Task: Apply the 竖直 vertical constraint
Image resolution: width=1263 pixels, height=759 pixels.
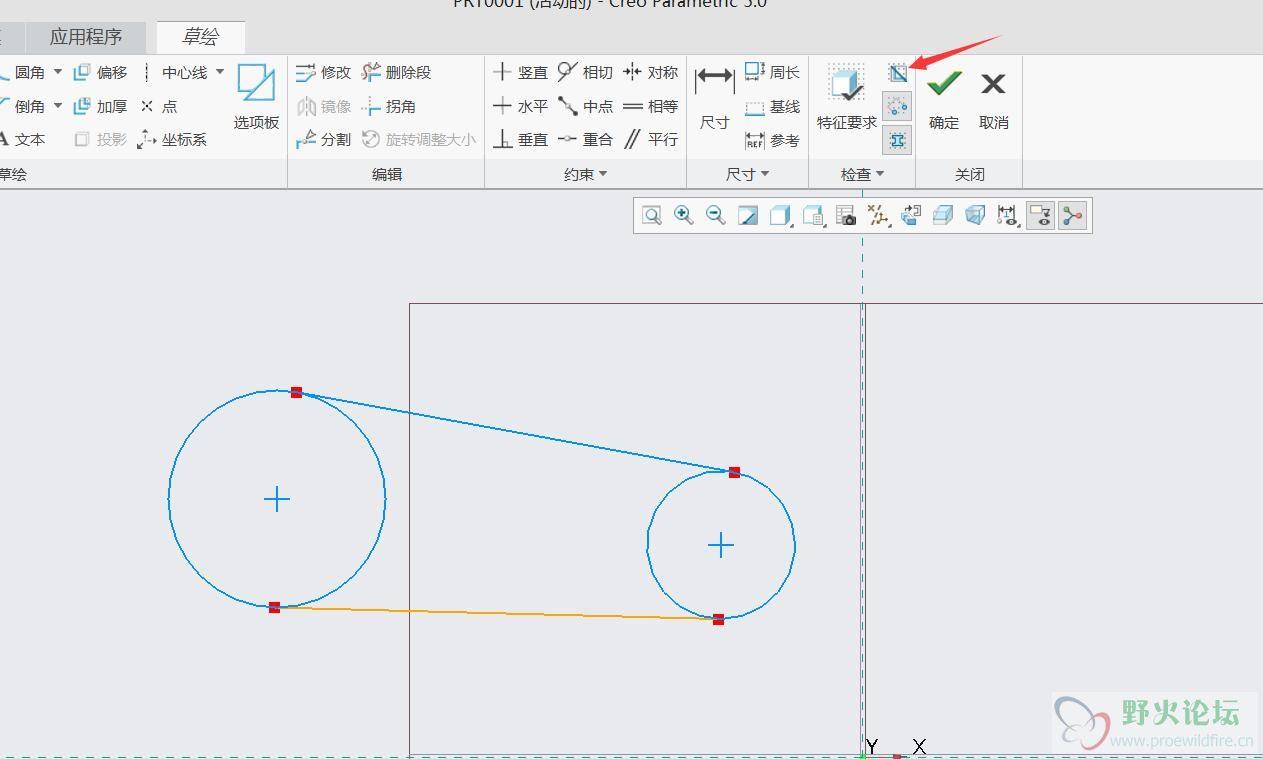Action: 520,72
